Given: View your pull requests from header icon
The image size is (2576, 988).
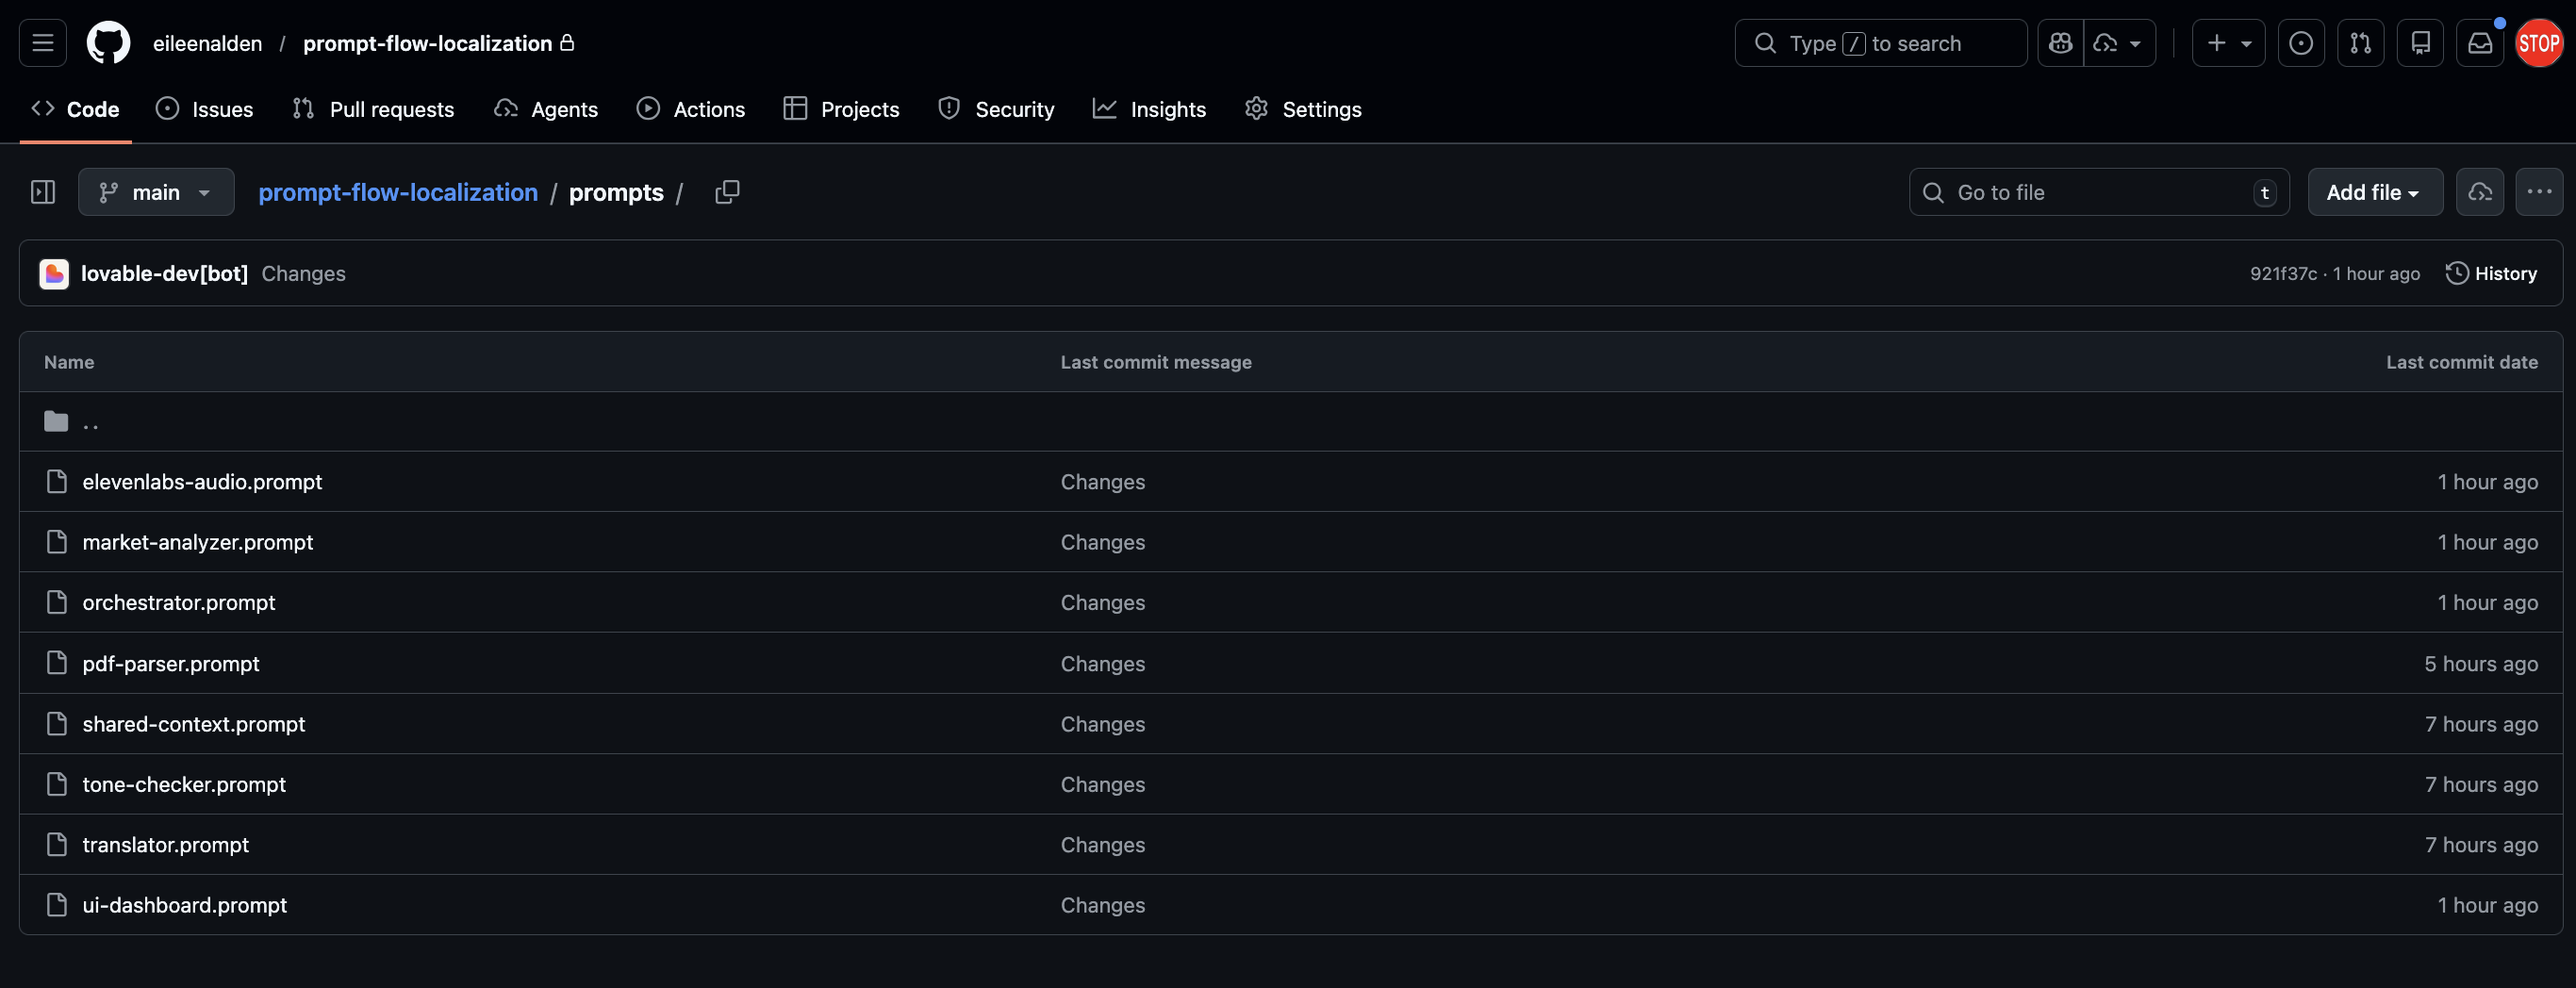Looking at the screenshot, I should (x=2360, y=43).
